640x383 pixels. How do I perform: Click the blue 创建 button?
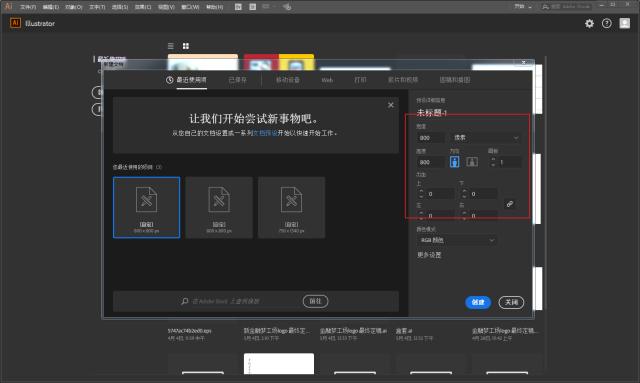click(x=478, y=302)
